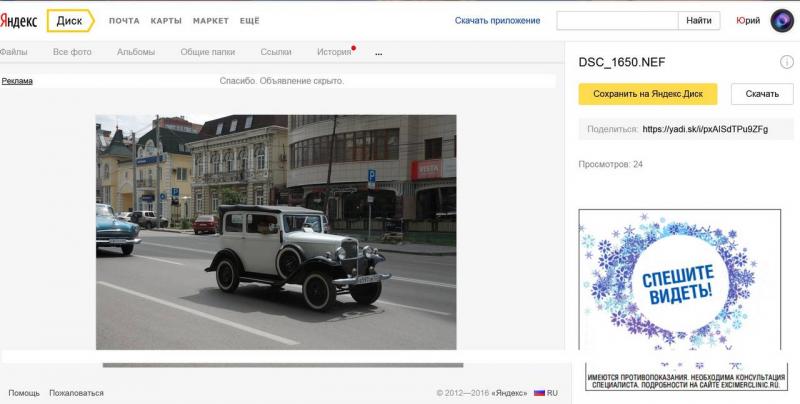
Task: Open the vintage car photo preview
Action: tap(276, 232)
